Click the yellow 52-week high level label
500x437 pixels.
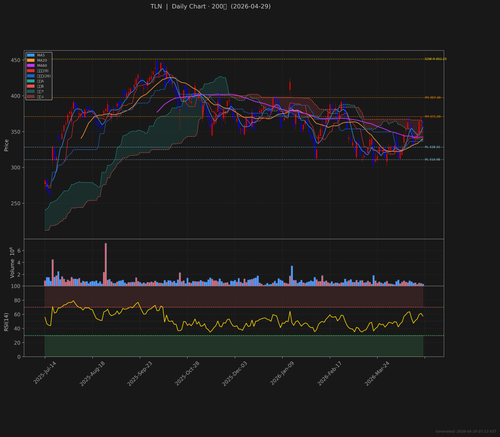pyautogui.click(x=435, y=59)
